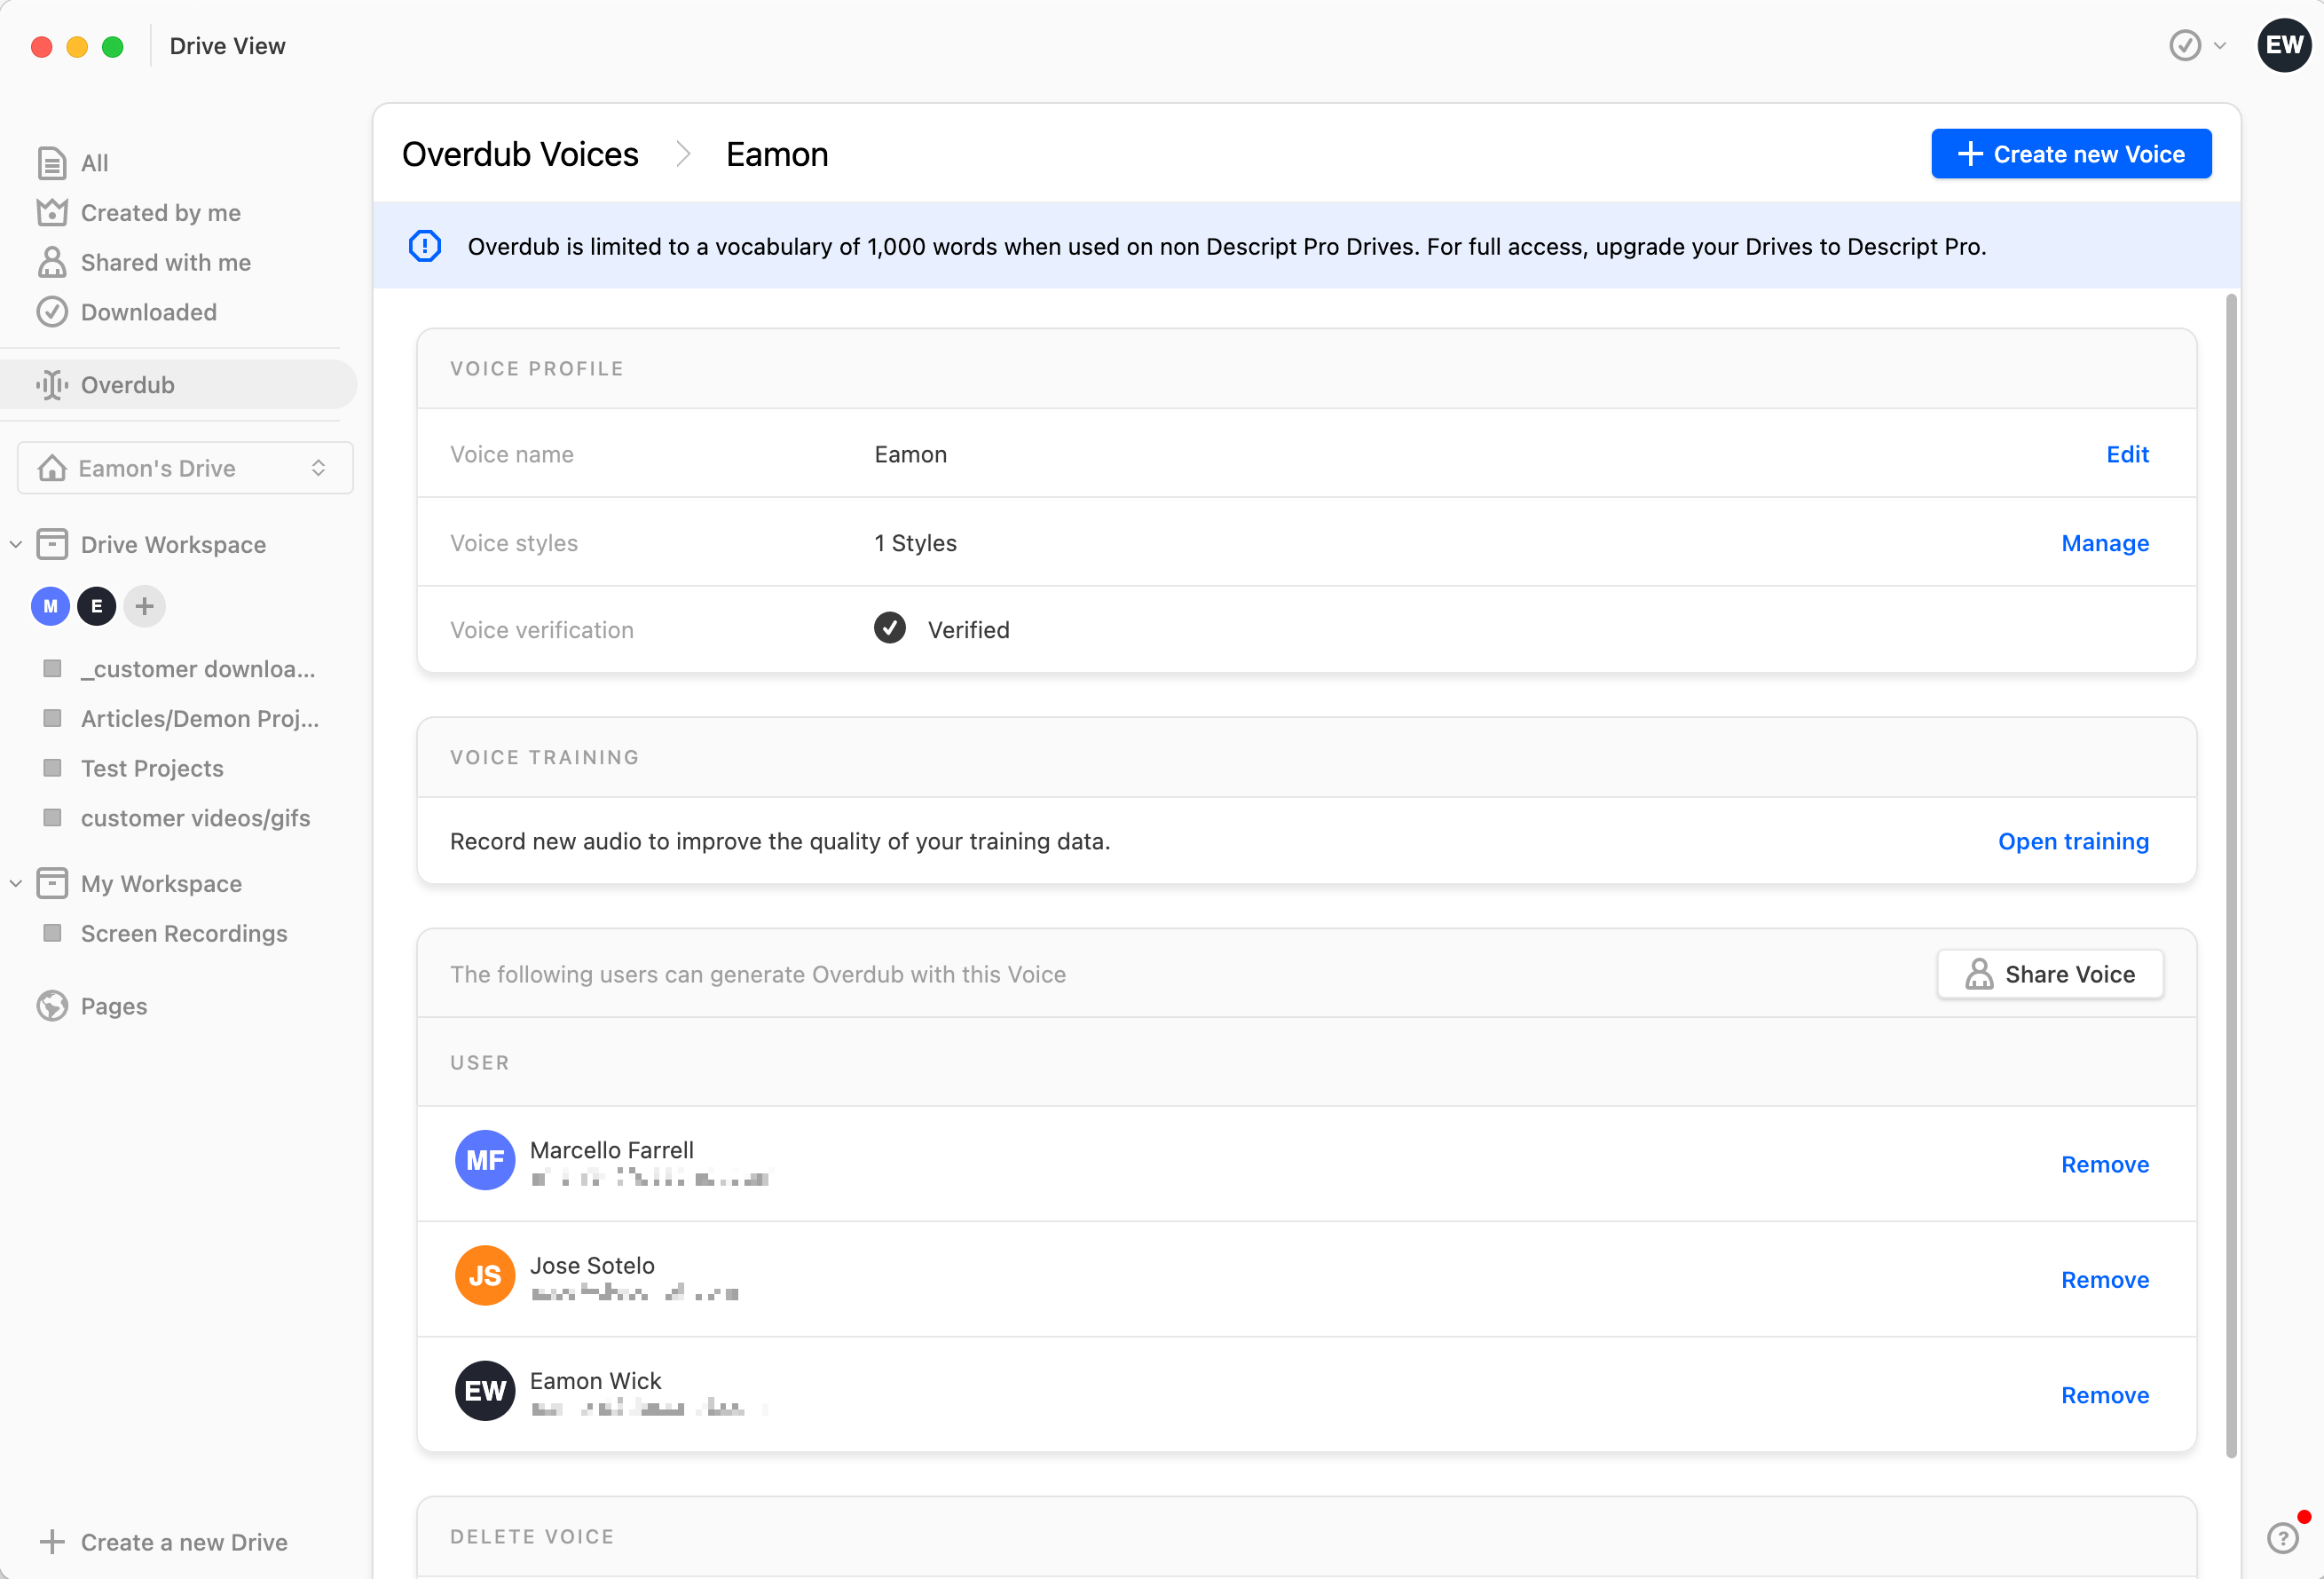The height and width of the screenshot is (1579, 2324).
Task: Click the Verified checkmark badge
Action: [x=890, y=628]
